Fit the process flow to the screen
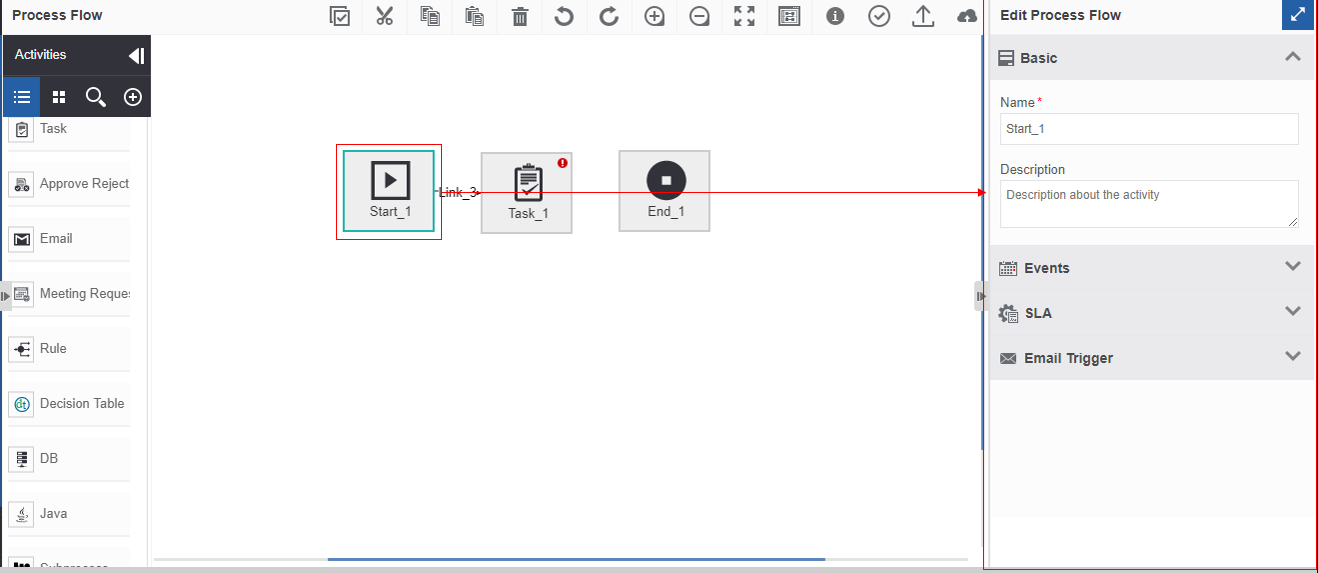Viewport: 1318px width, 573px height. [x=744, y=16]
